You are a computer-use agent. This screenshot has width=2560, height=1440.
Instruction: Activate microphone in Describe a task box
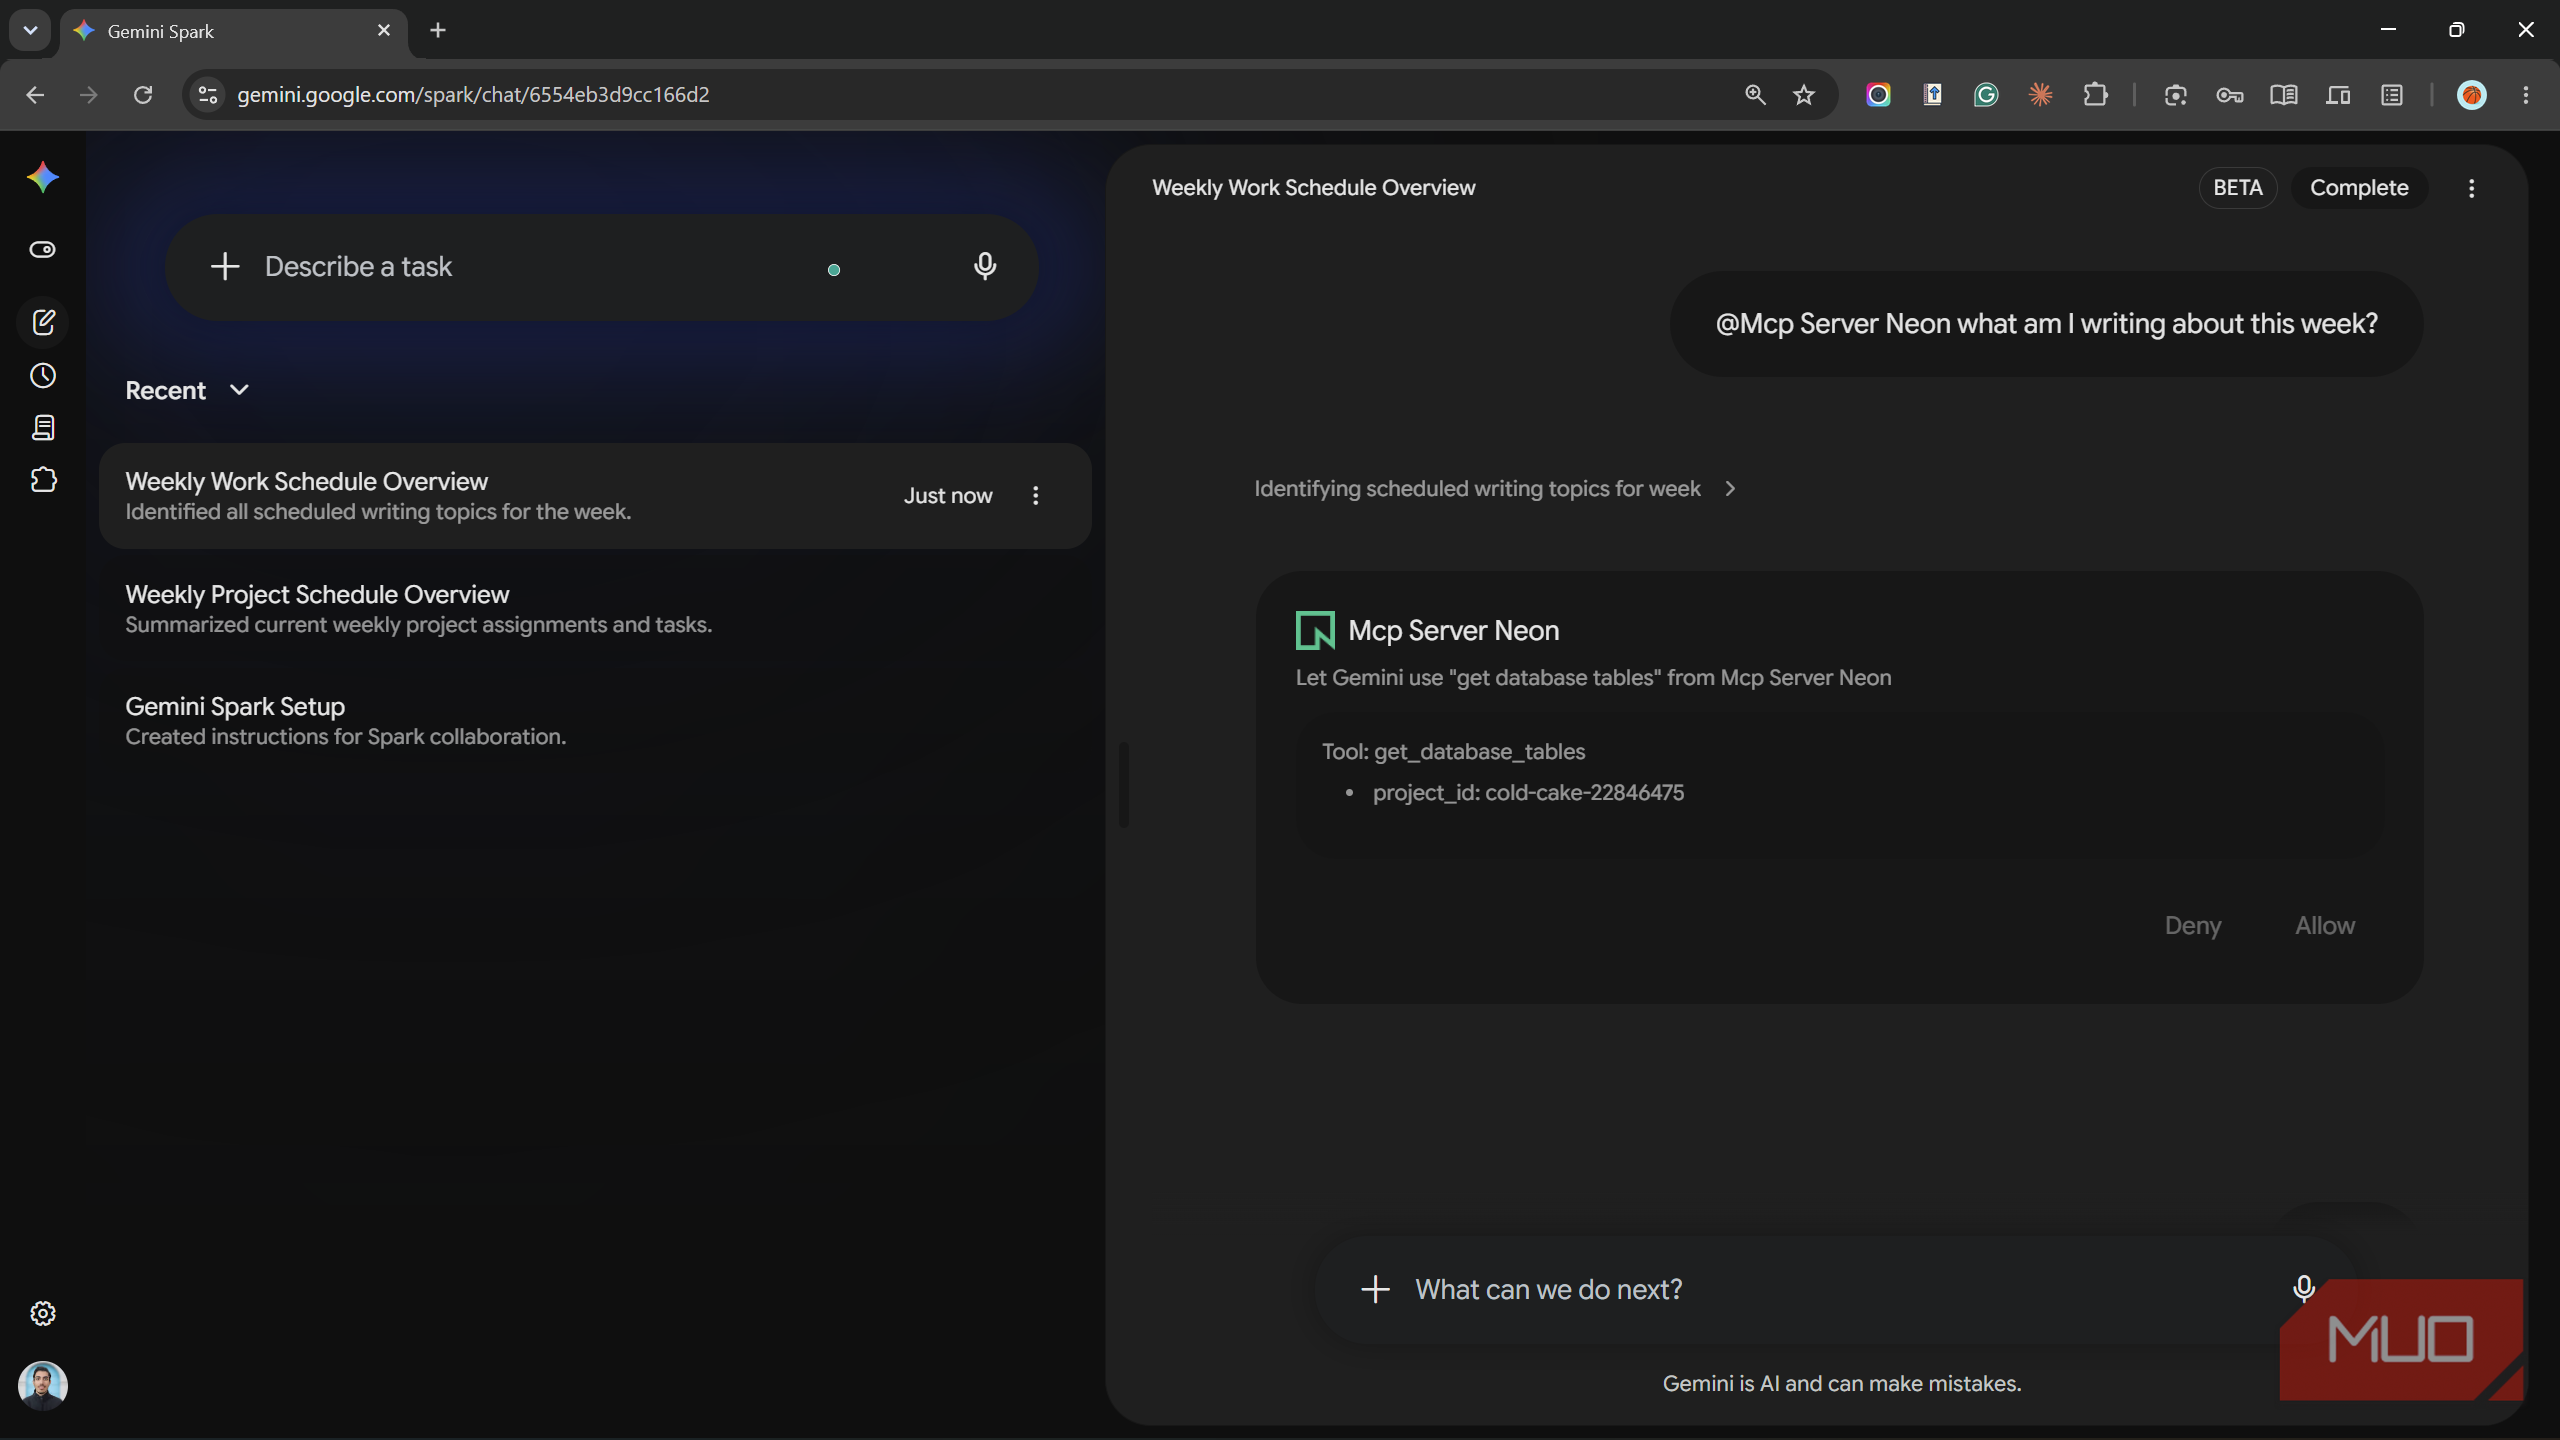(985, 266)
